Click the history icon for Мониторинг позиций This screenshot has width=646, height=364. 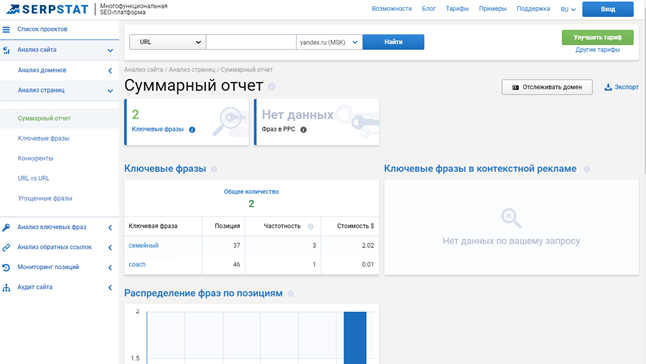[x=6, y=267]
